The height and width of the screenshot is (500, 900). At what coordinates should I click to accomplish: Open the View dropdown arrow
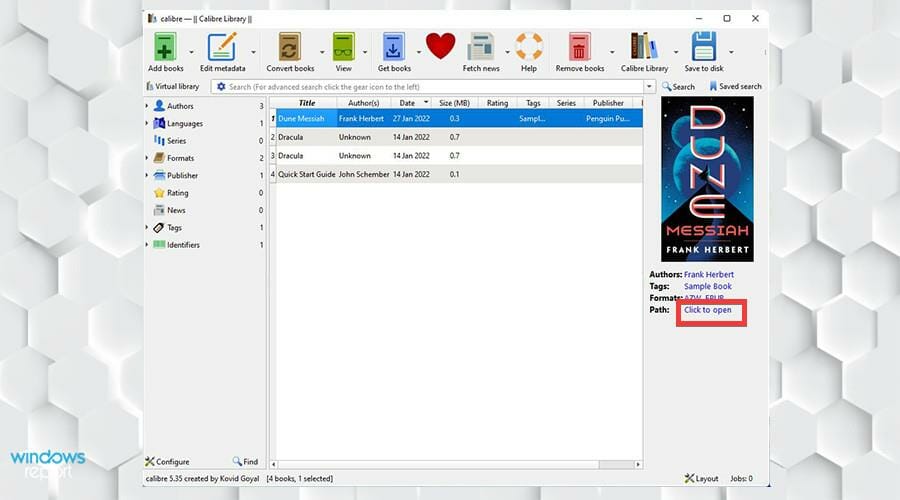pos(365,52)
